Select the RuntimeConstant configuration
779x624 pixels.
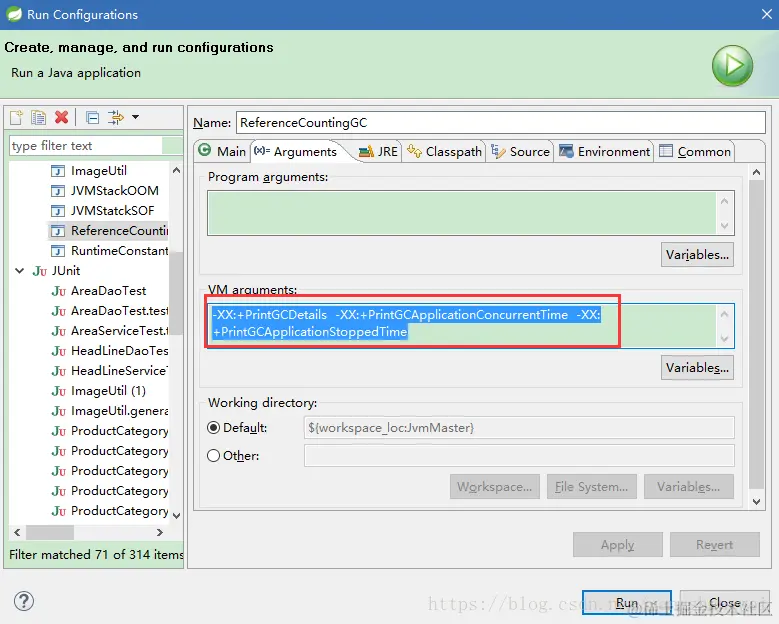point(110,250)
